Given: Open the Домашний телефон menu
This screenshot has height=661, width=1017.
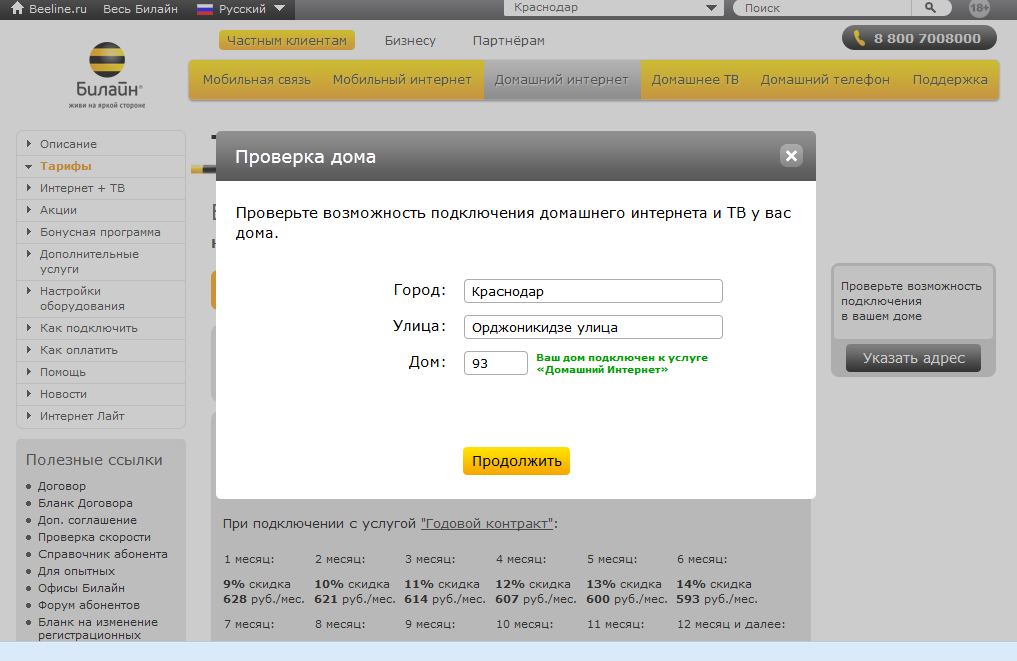Looking at the screenshot, I should coord(825,80).
